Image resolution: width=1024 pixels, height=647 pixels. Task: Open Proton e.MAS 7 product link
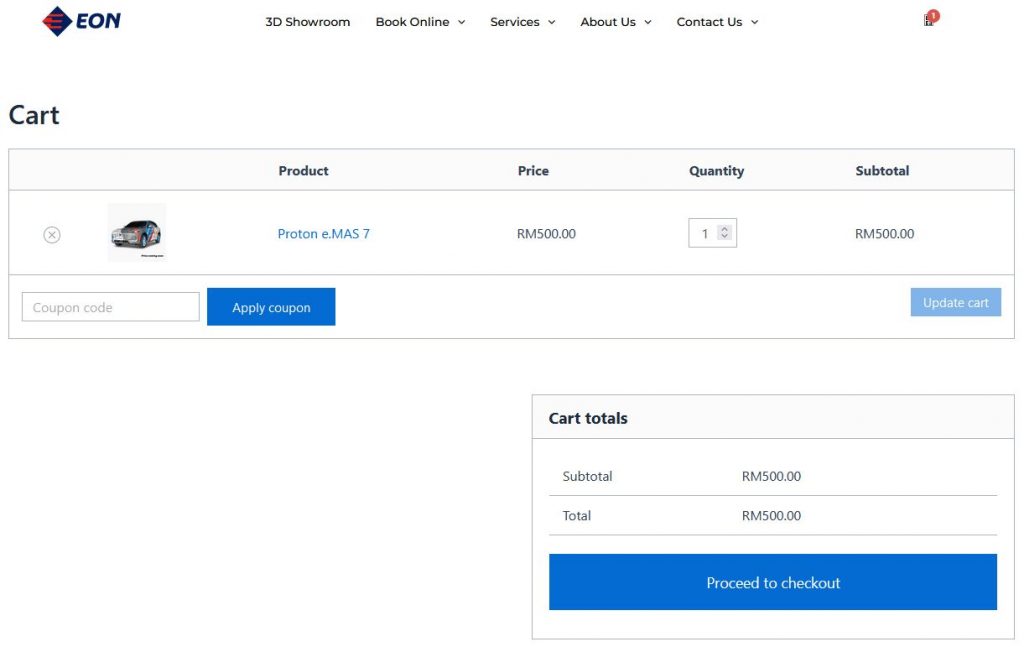pyautogui.click(x=323, y=234)
